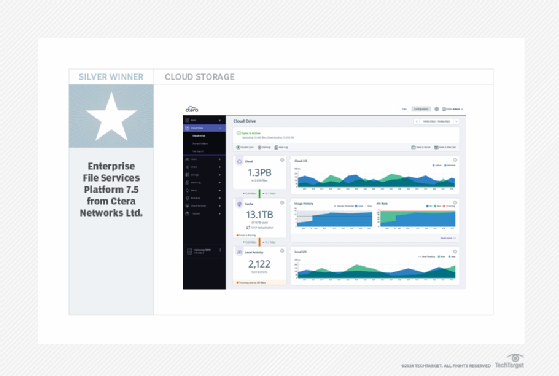Click the purple Cache icon on the Cache card
This screenshot has width=559, height=376.
[x=240, y=204]
